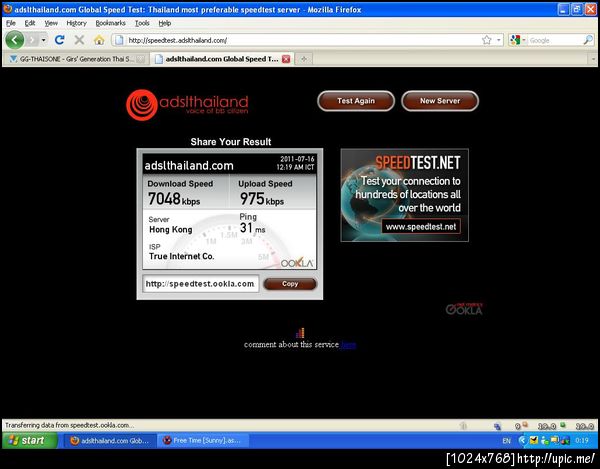Switch to Free Time [Sunny] taskbar button
600x469 pixels.
click(203, 441)
